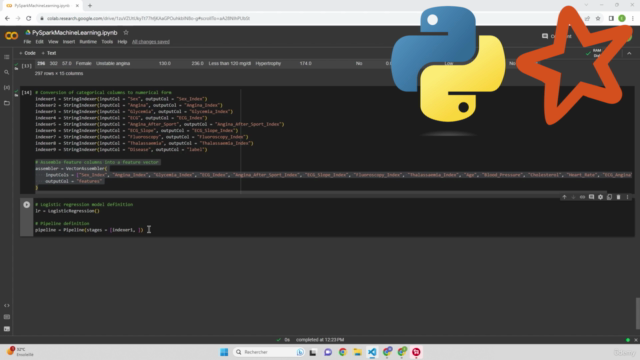Bookmark this page in the address bar
640x360 pixels.
click(x=598, y=18)
